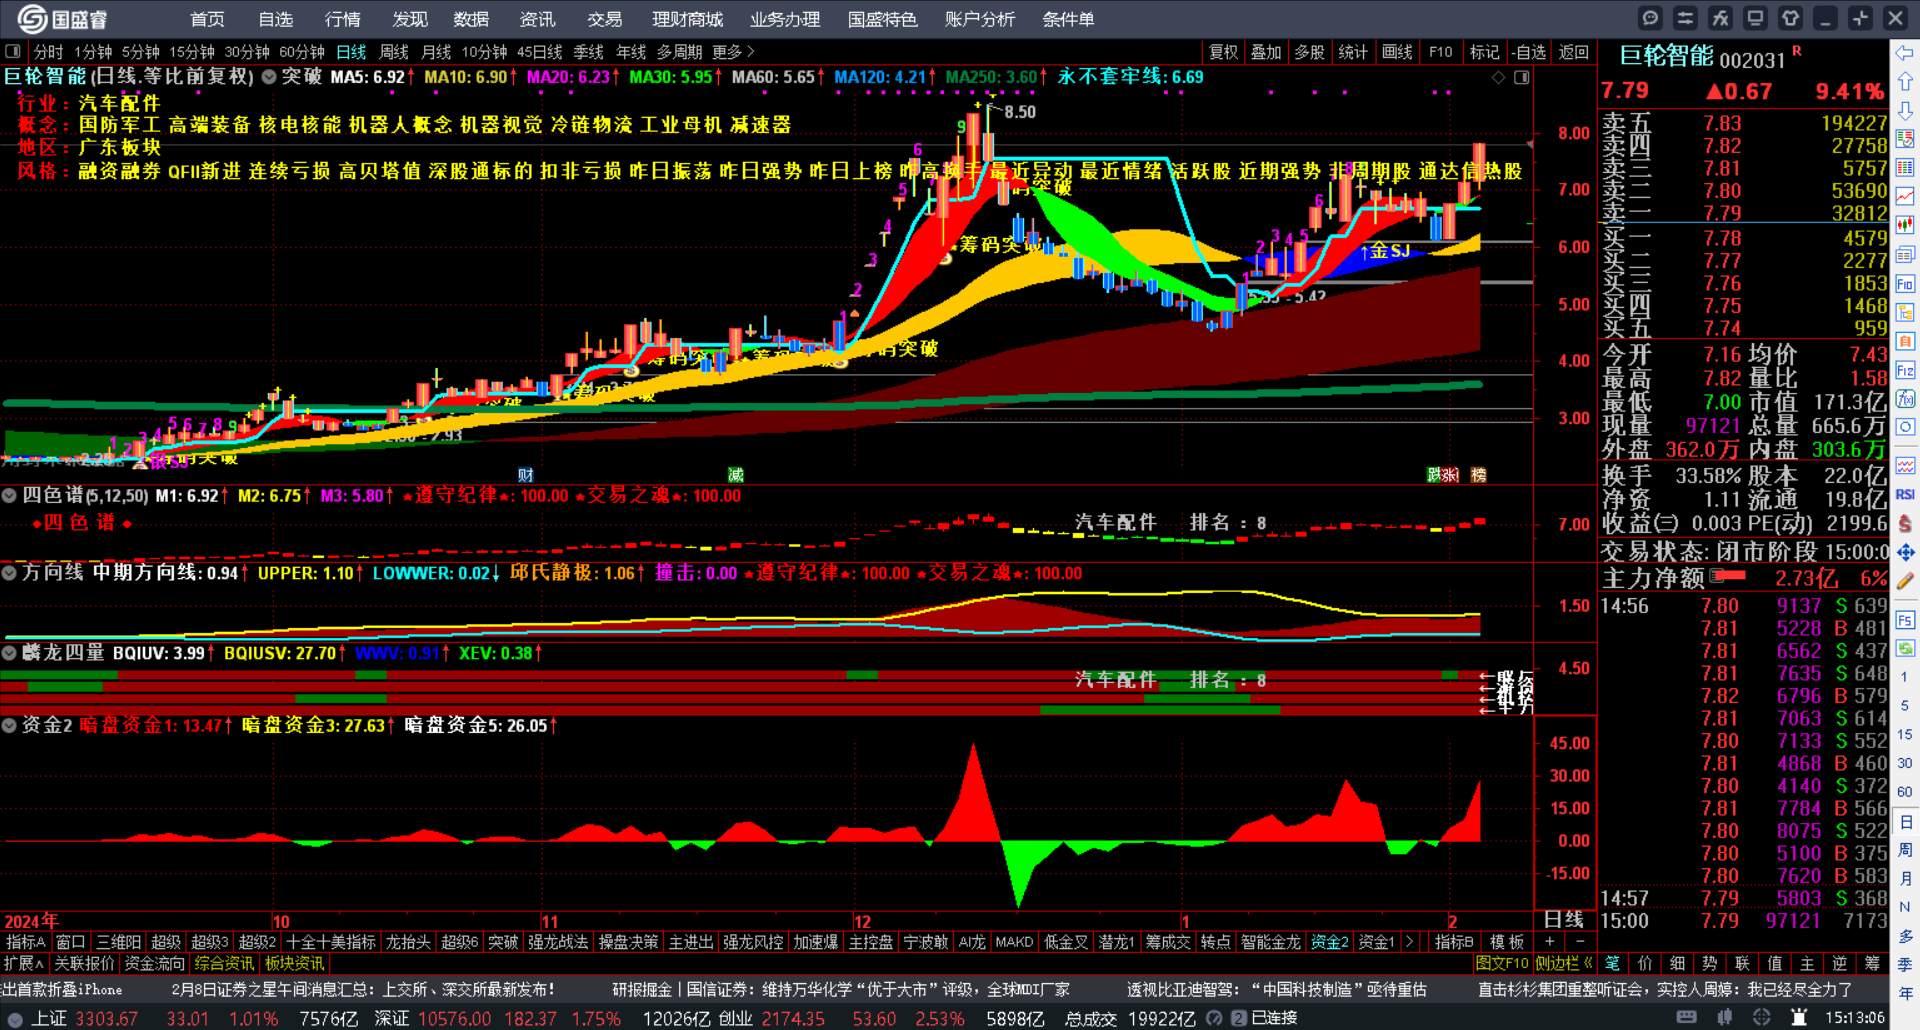This screenshot has height=1030, width=1920.
Task: Click the minus to remove indicator panel
Action: pyautogui.click(x=1580, y=942)
